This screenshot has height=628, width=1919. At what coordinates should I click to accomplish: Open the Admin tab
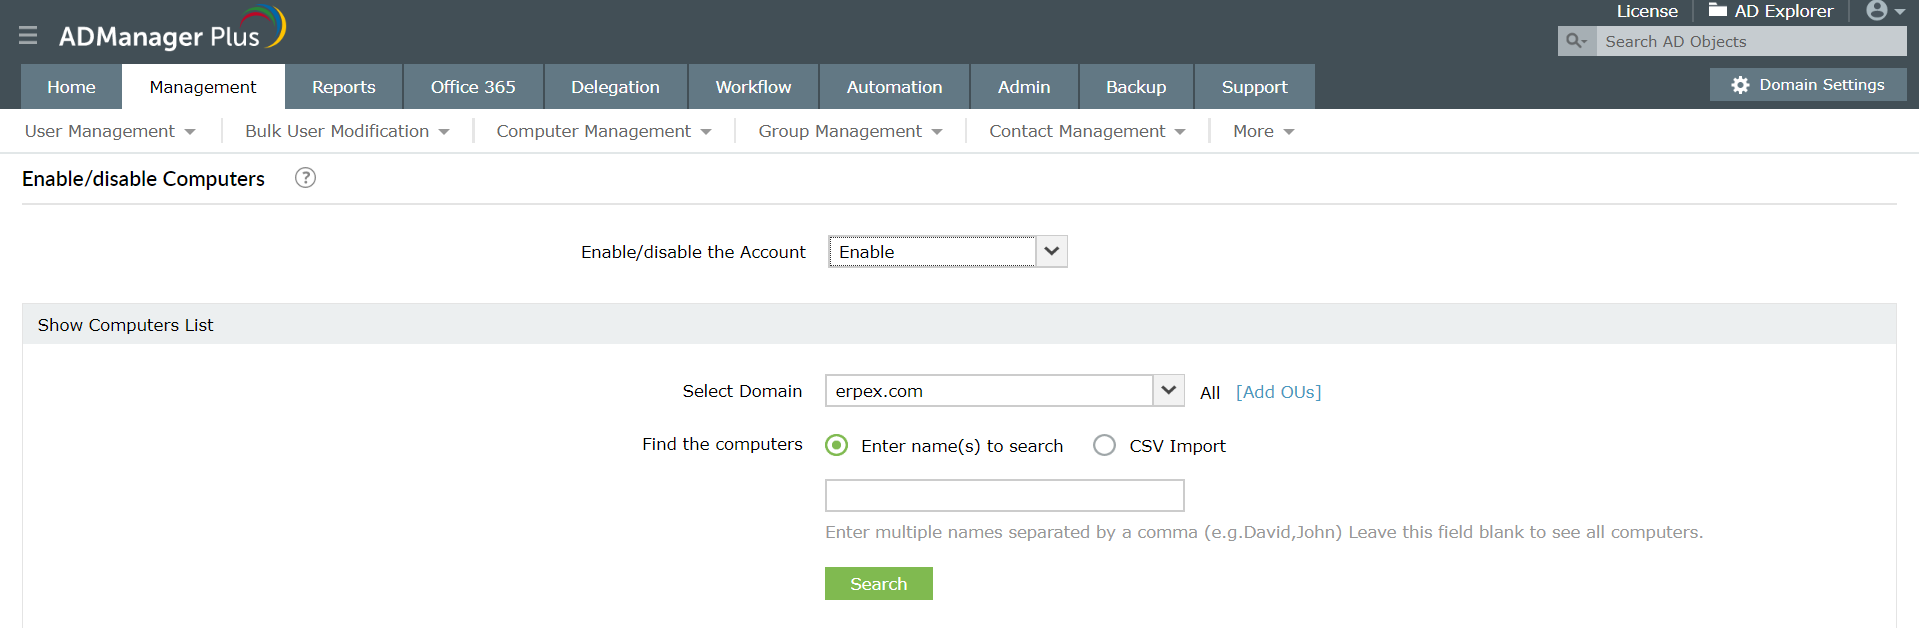(1024, 87)
